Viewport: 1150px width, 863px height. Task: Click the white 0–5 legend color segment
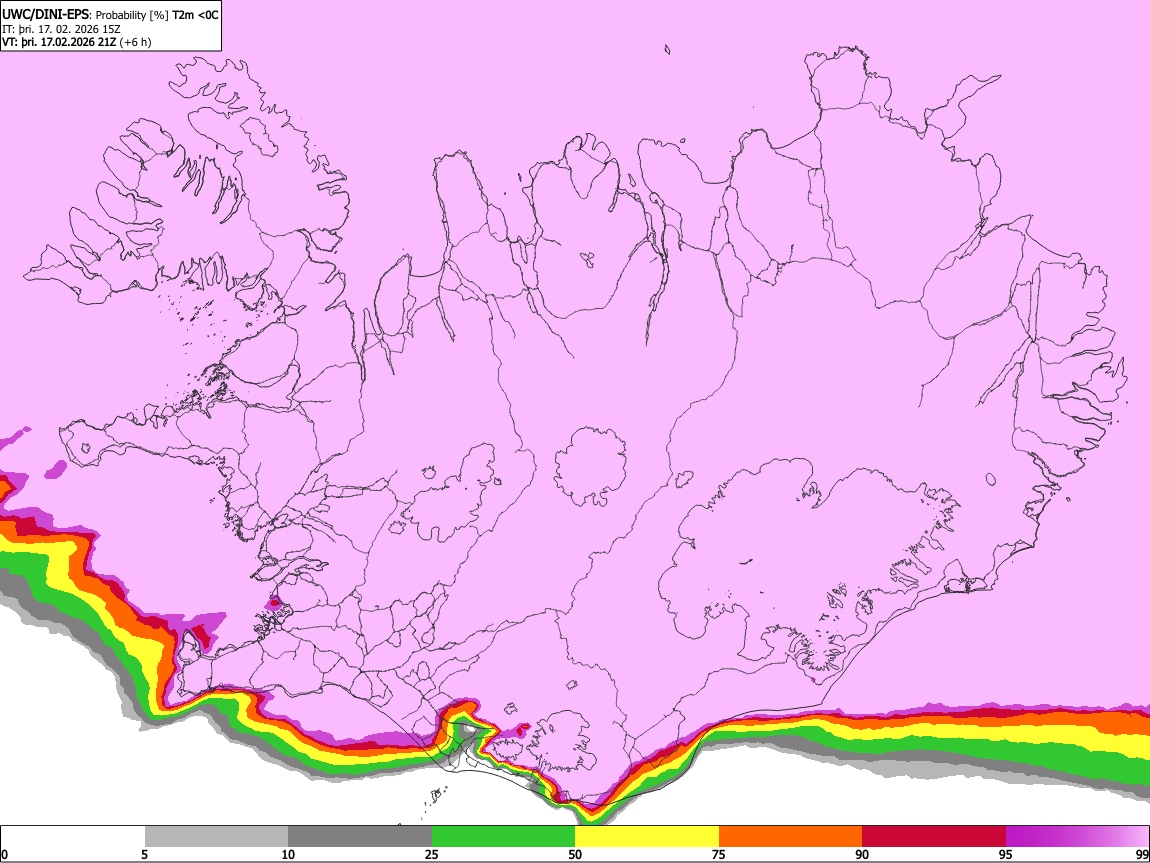click(x=73, y=837)
